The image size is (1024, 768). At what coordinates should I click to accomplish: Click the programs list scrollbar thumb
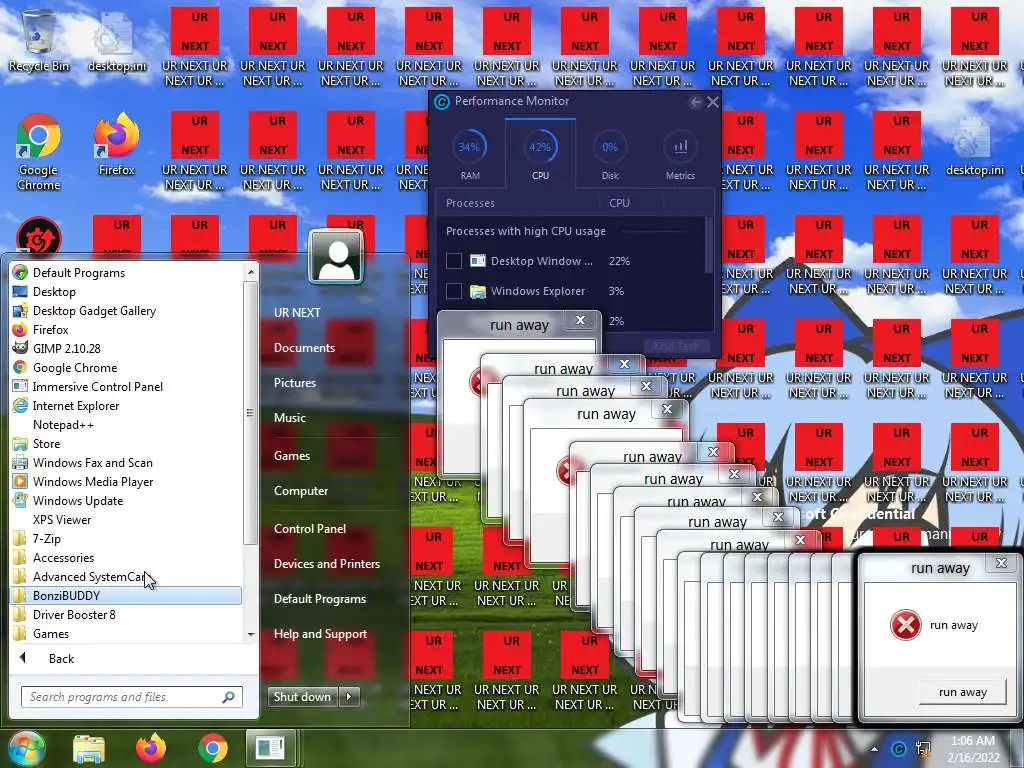[251, 411]
